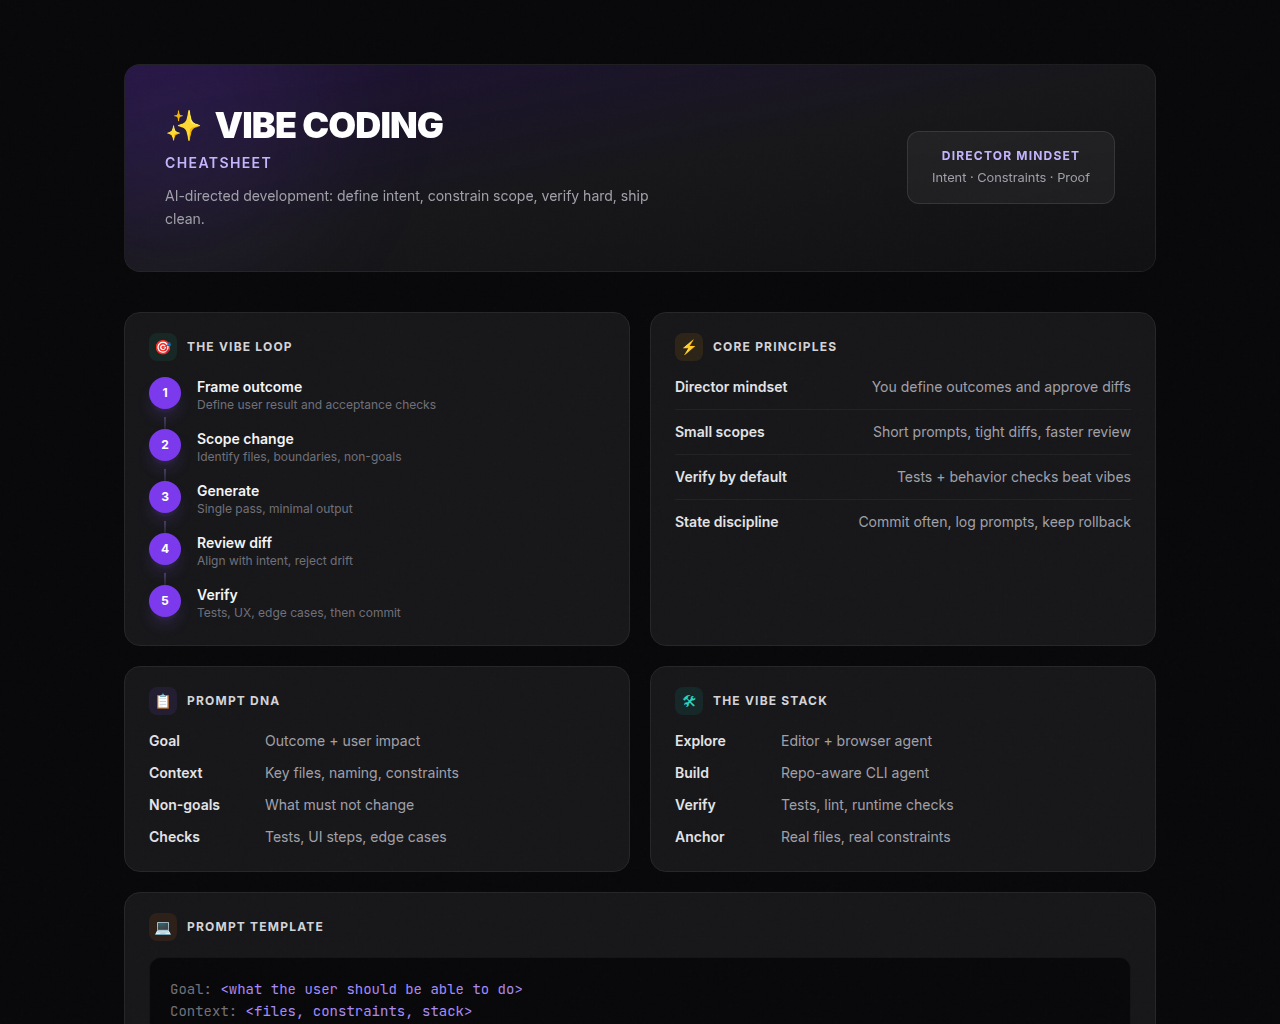Viewport: 1280px width, 1024px height.
Task: Click the target icon for The Vibe Loop
Action: click(163, 347)
